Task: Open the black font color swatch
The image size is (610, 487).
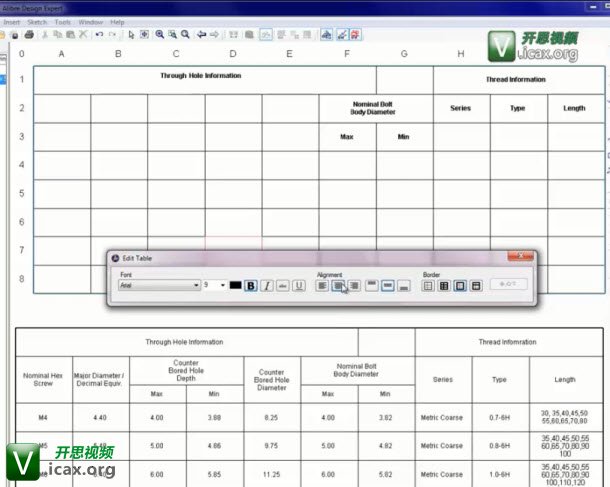Action: click(235, 286)
